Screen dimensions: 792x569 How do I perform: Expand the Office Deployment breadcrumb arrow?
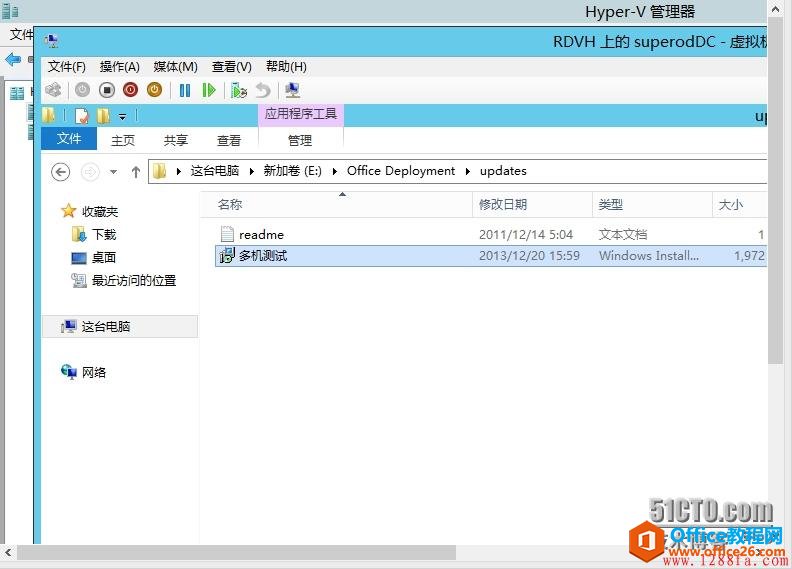coord(467,171)
